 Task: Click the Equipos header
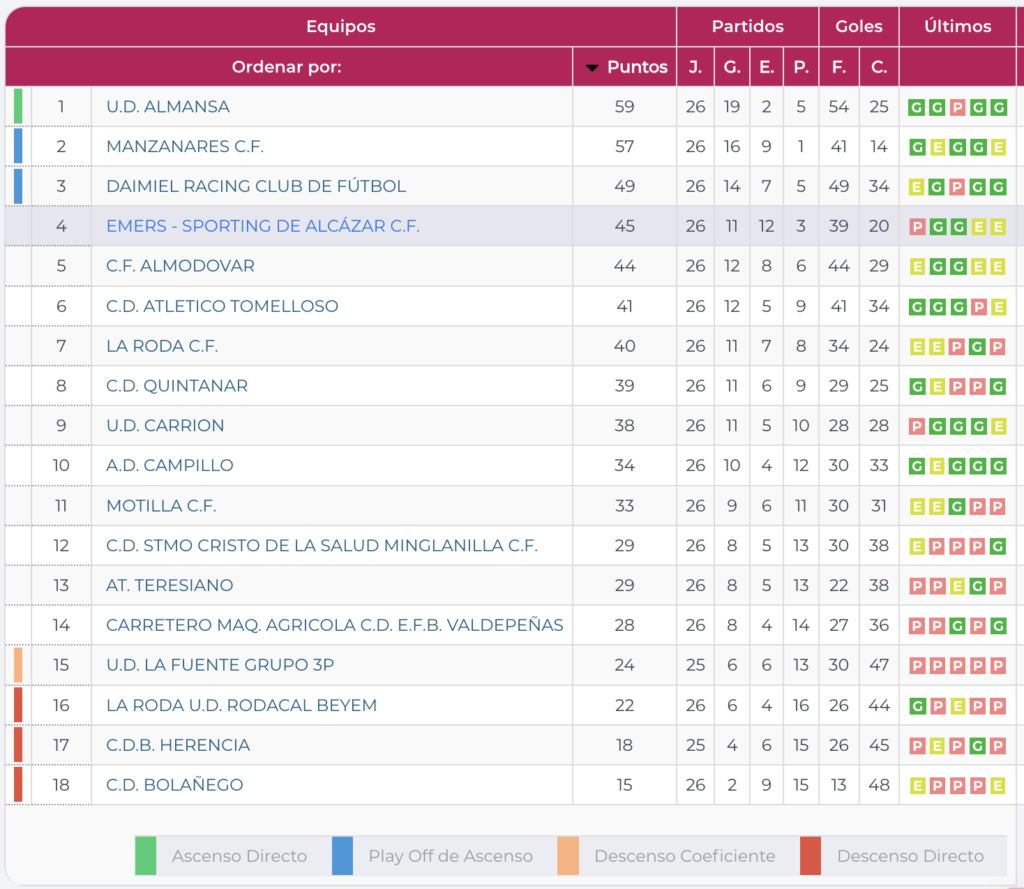(x=341, y=27)
